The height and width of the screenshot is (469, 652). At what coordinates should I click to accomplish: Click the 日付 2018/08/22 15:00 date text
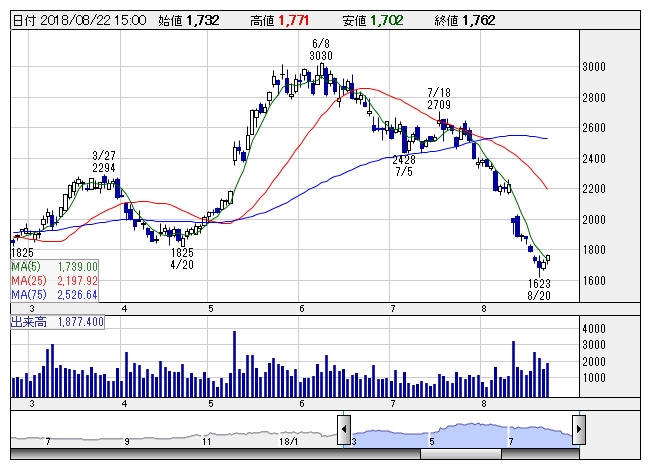pos(79,20)
